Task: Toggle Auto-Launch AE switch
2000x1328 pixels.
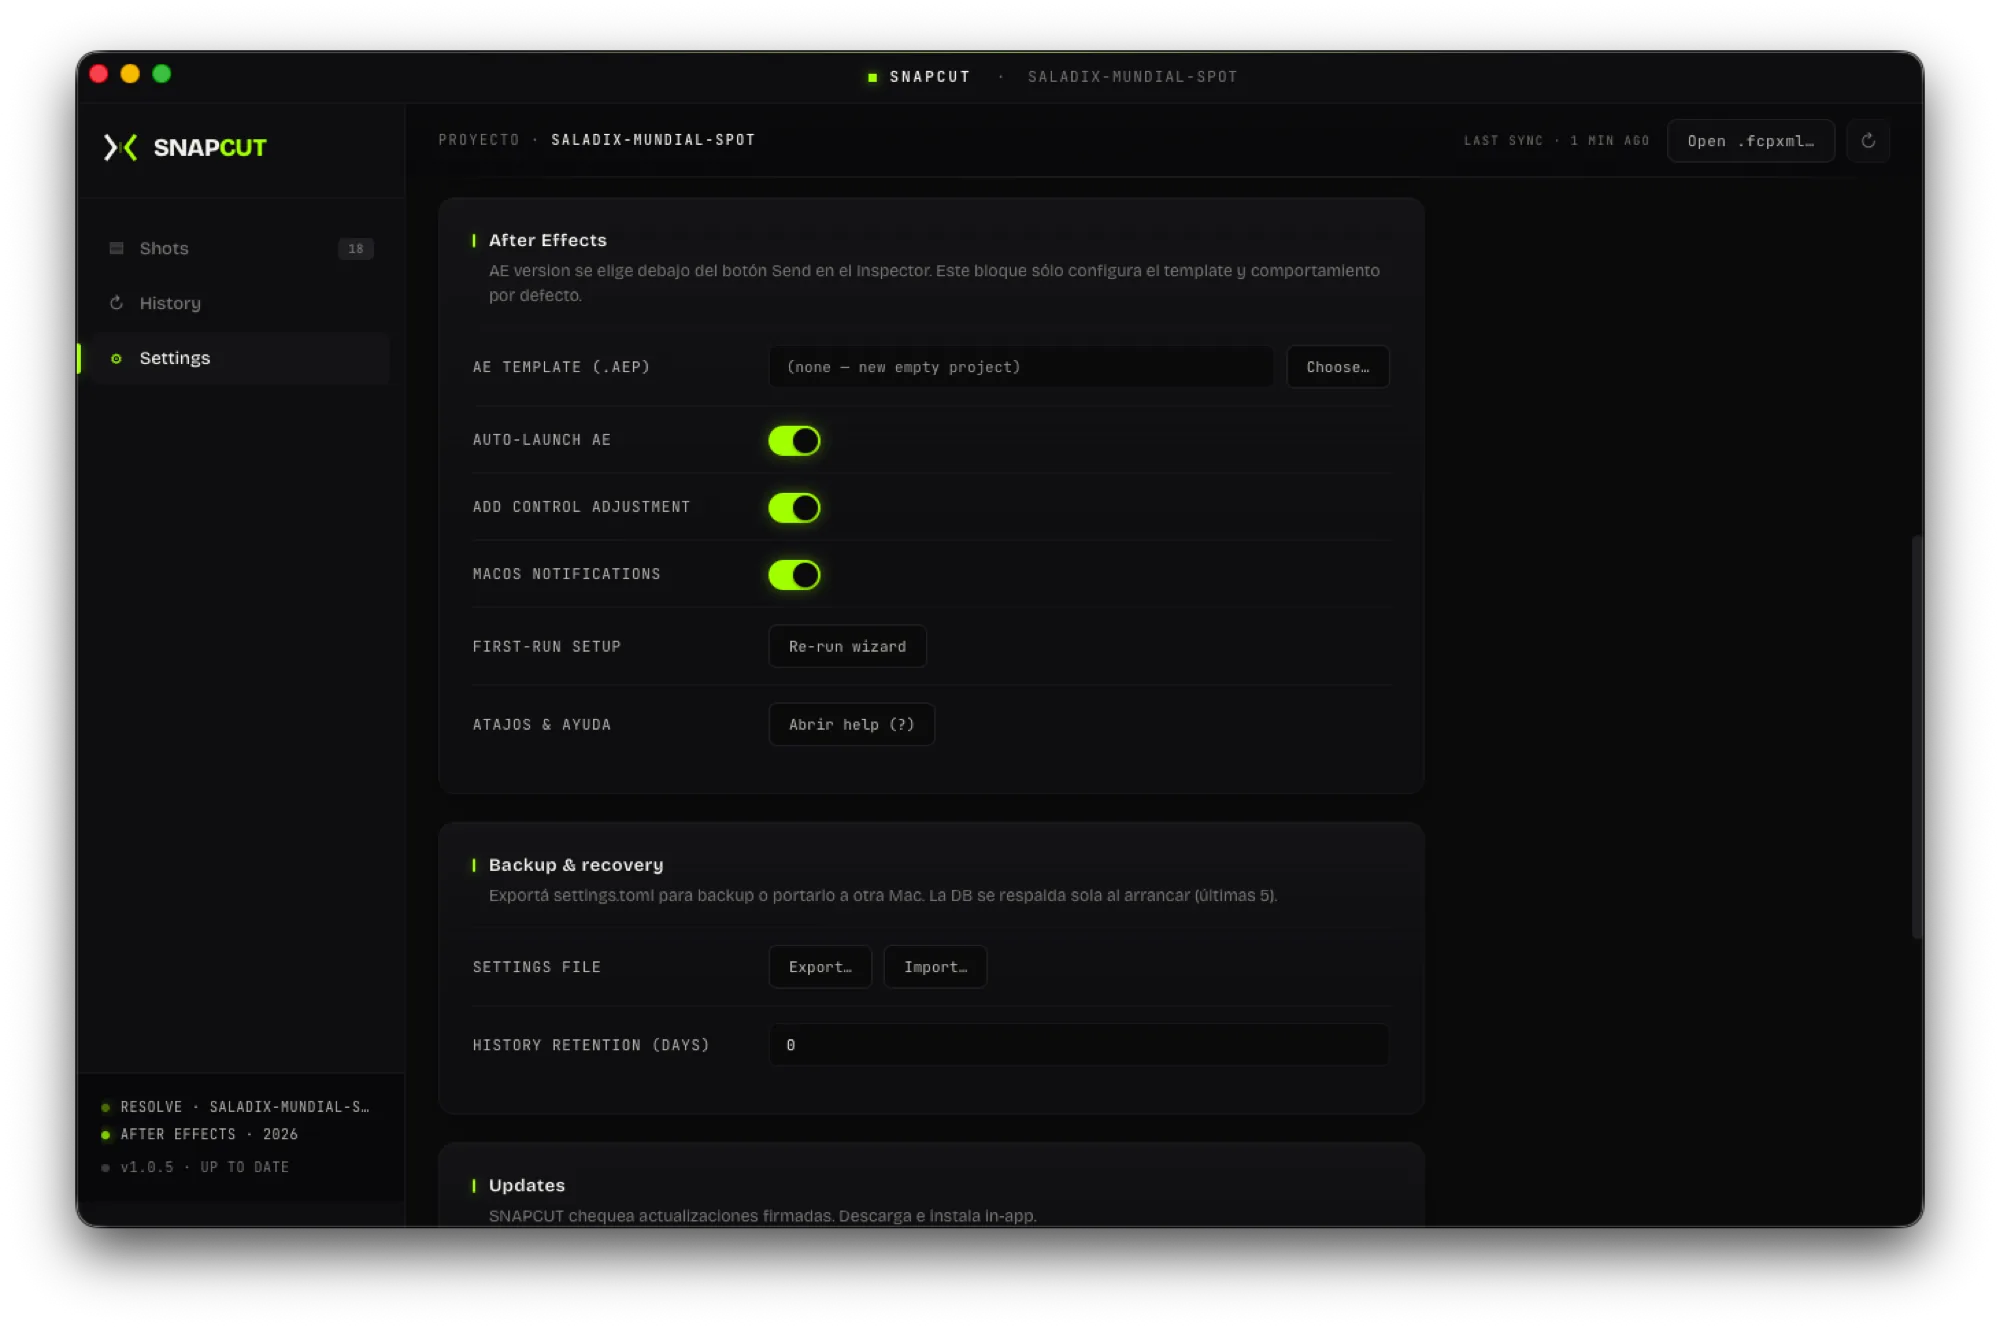Action: point(794,440)
